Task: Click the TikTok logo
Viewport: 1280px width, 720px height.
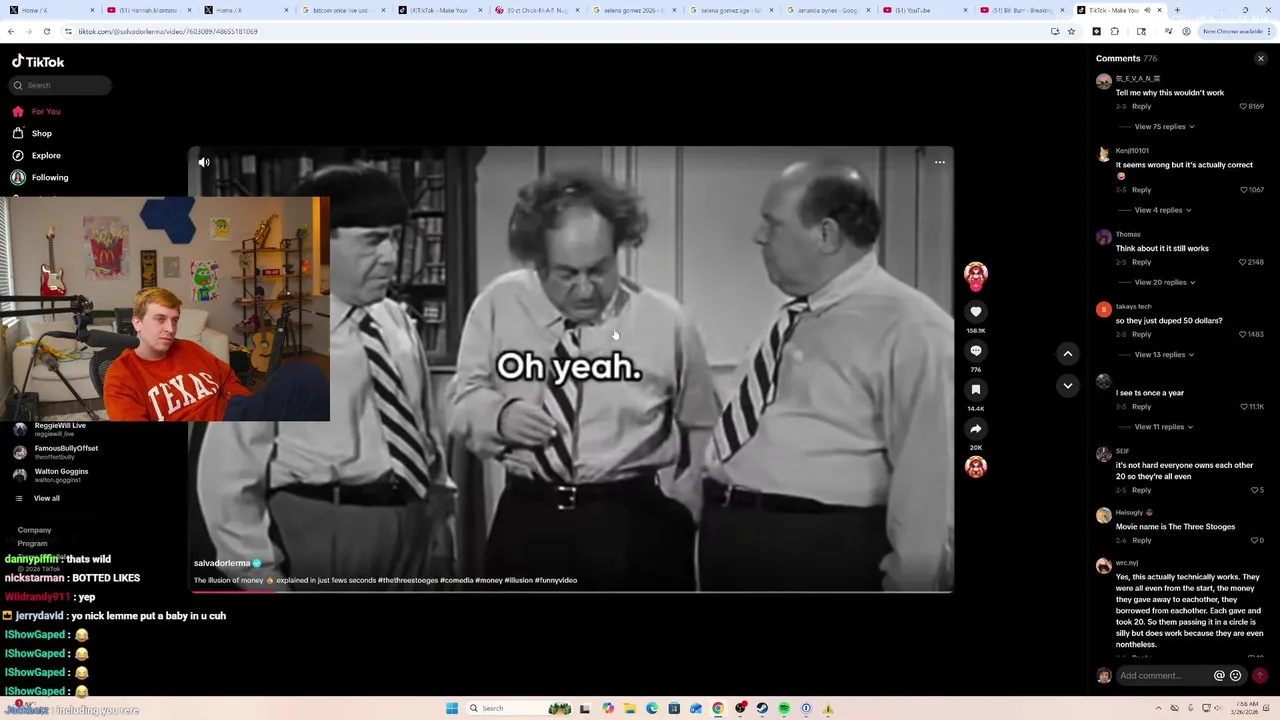Action: click(38, 61)
